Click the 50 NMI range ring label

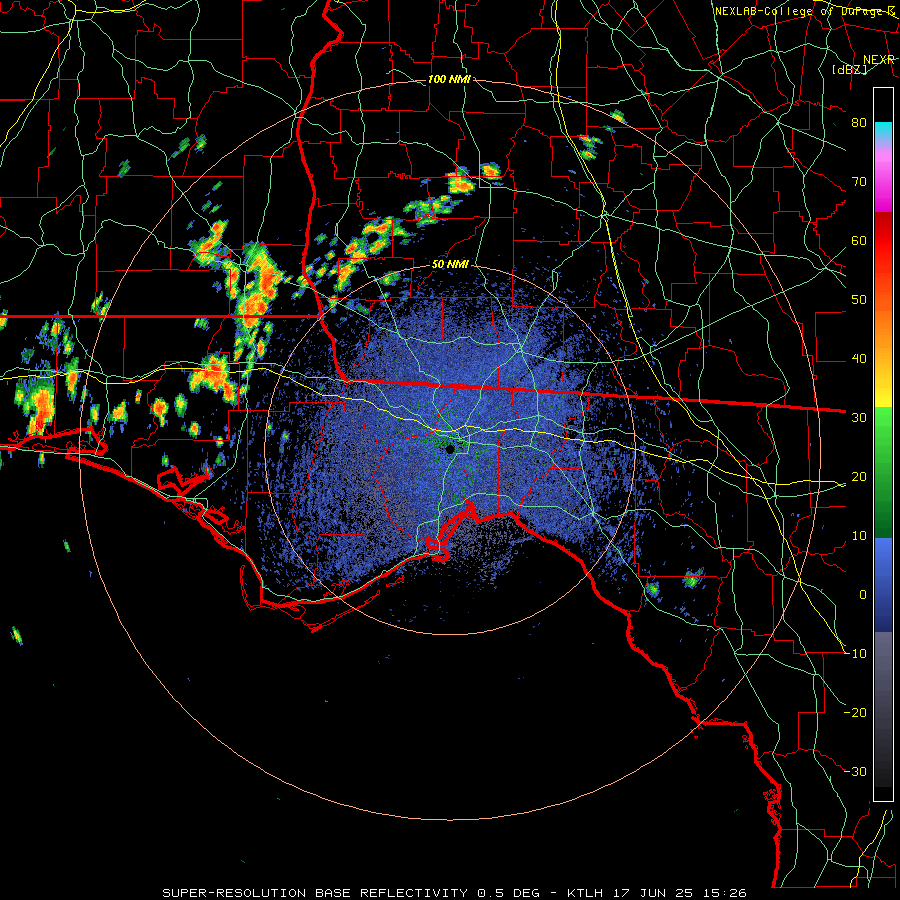[x=450, y=265]
